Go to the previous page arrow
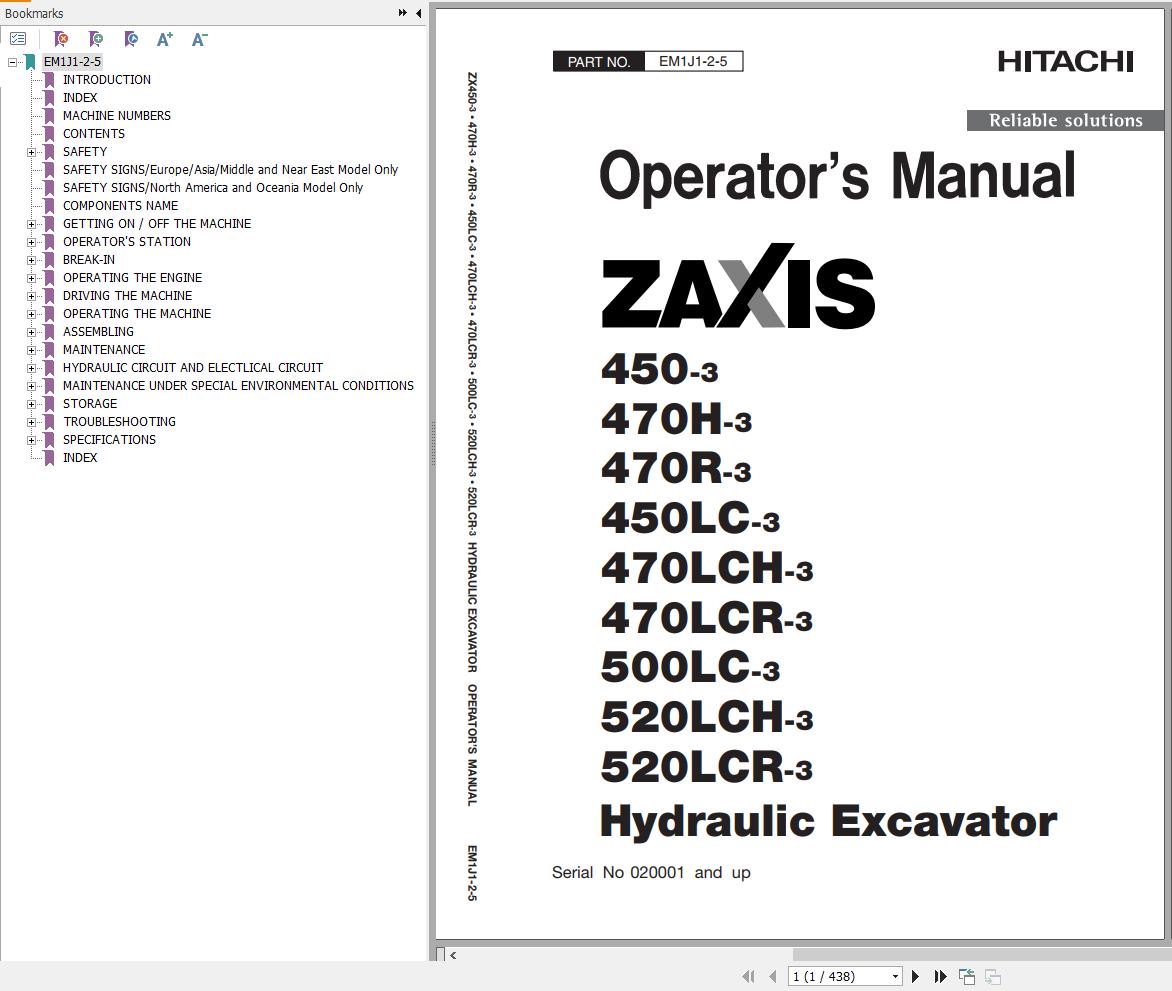 tap(773, 976)
